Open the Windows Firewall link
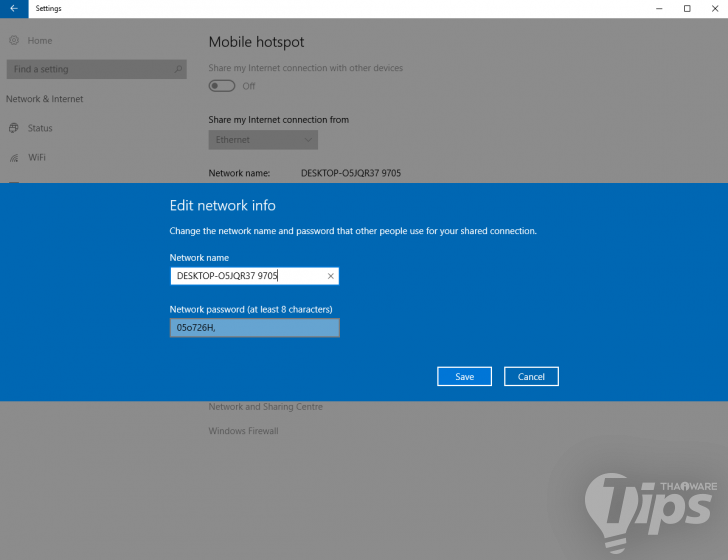 click(x=243, y=431)
